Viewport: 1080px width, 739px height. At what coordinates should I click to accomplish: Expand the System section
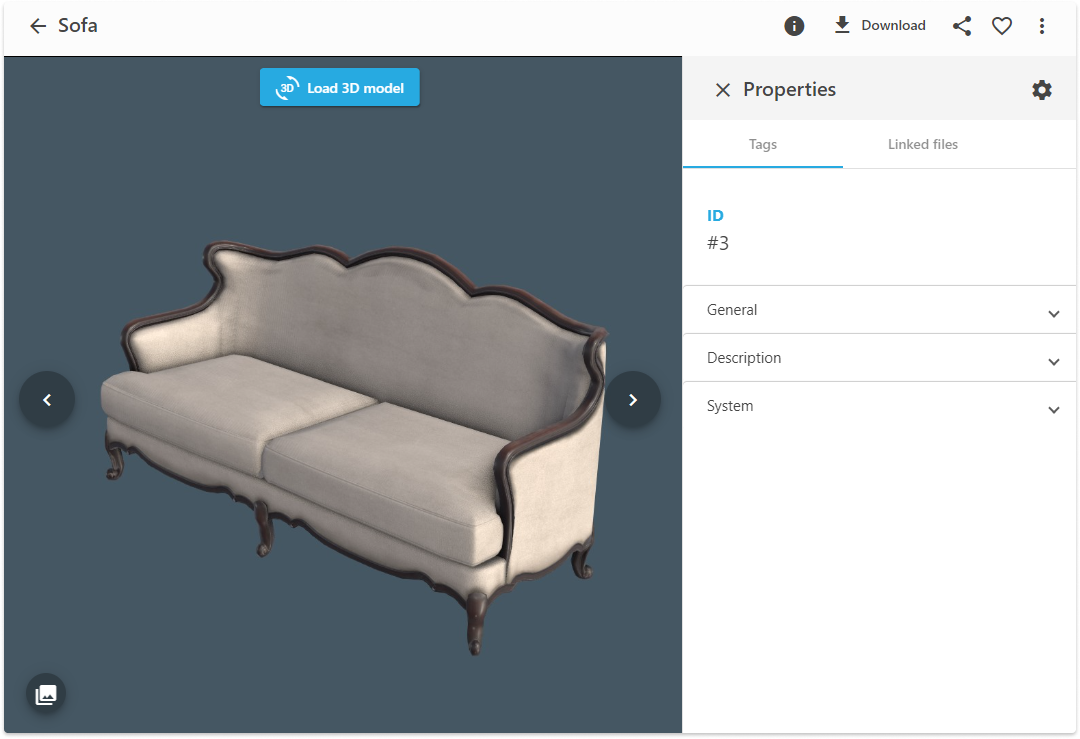click(879, 407)
